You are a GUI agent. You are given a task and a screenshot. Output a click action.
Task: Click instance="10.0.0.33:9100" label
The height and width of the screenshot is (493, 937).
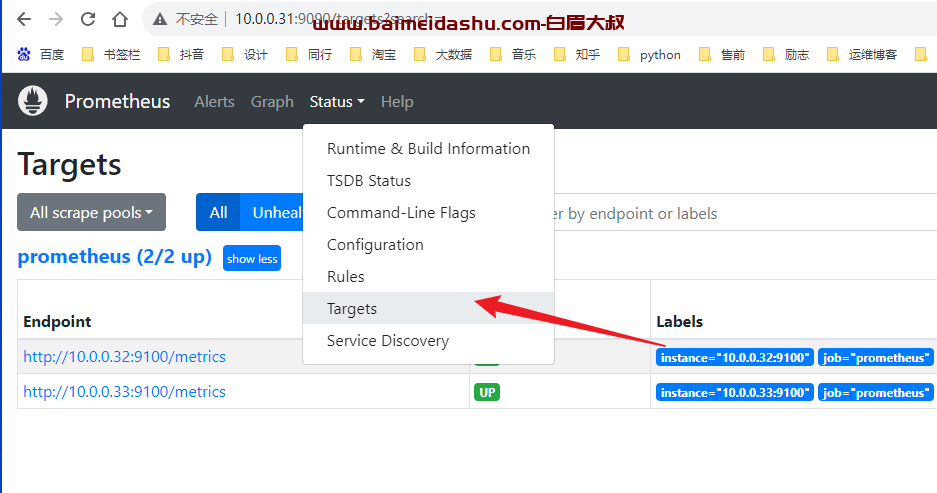coord(734,393)
